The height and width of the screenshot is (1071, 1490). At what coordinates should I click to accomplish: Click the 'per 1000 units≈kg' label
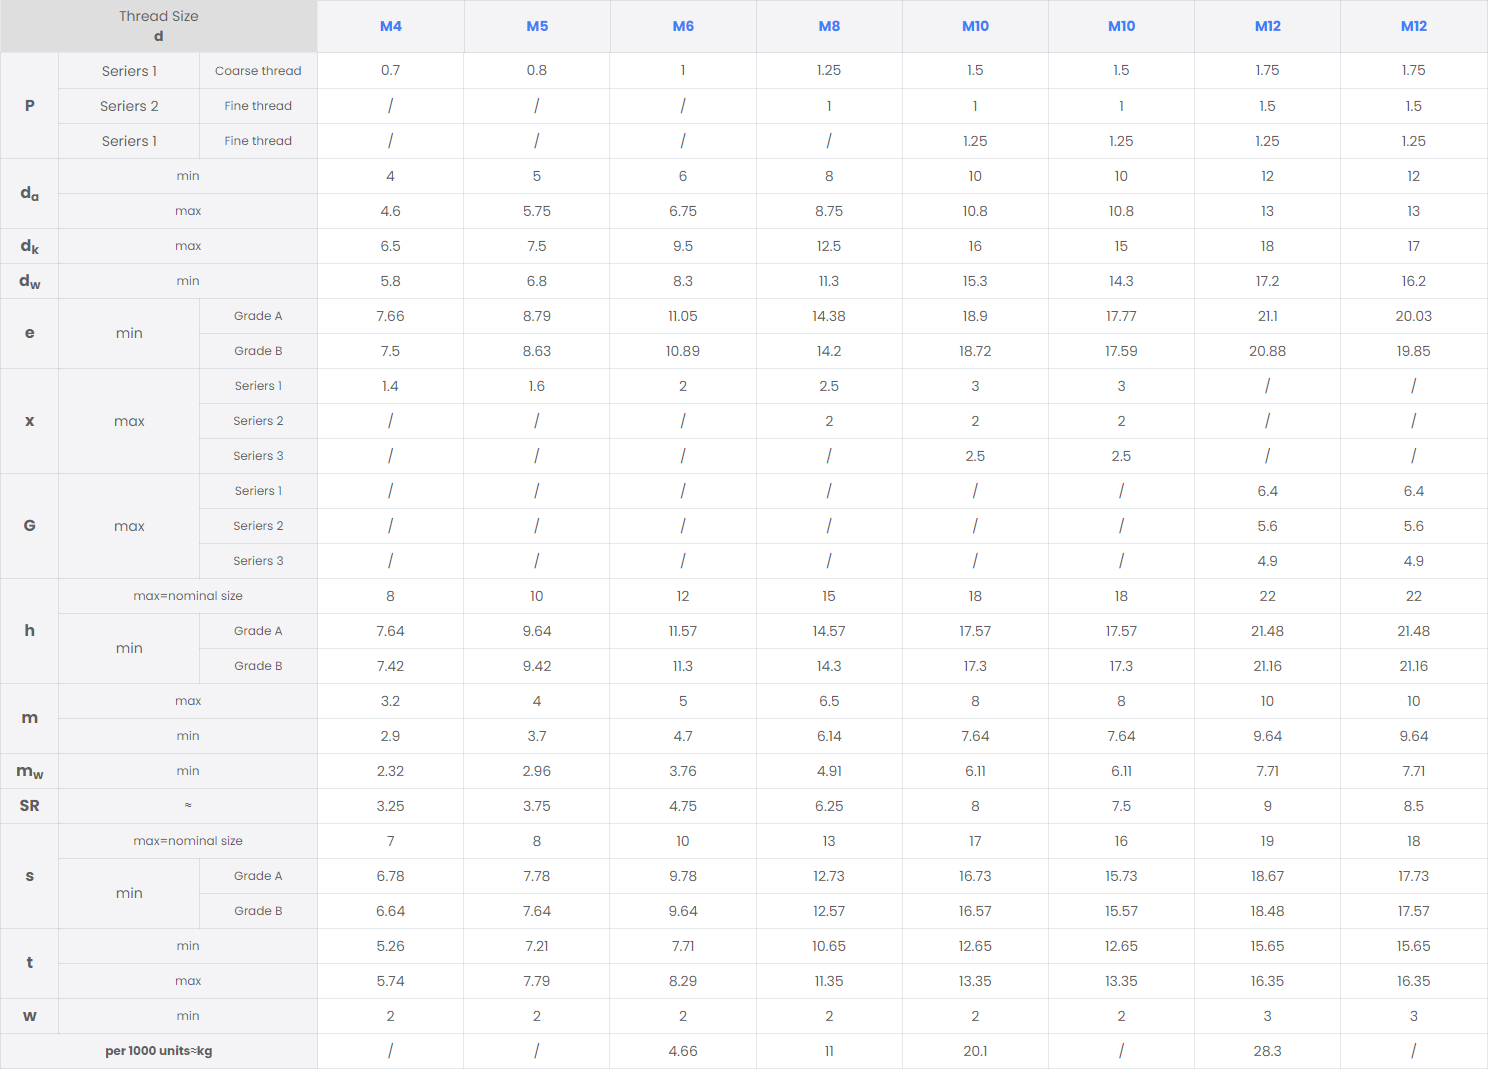159,1051
